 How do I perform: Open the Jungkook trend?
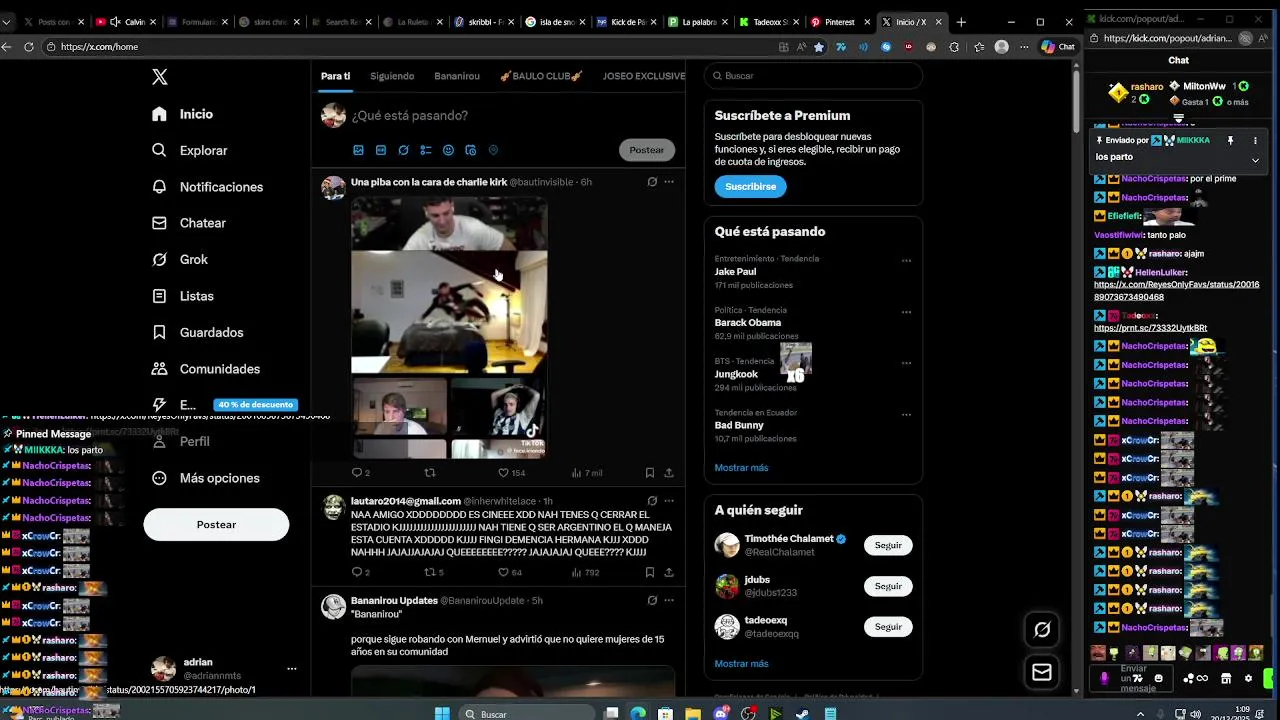point(736,374)
